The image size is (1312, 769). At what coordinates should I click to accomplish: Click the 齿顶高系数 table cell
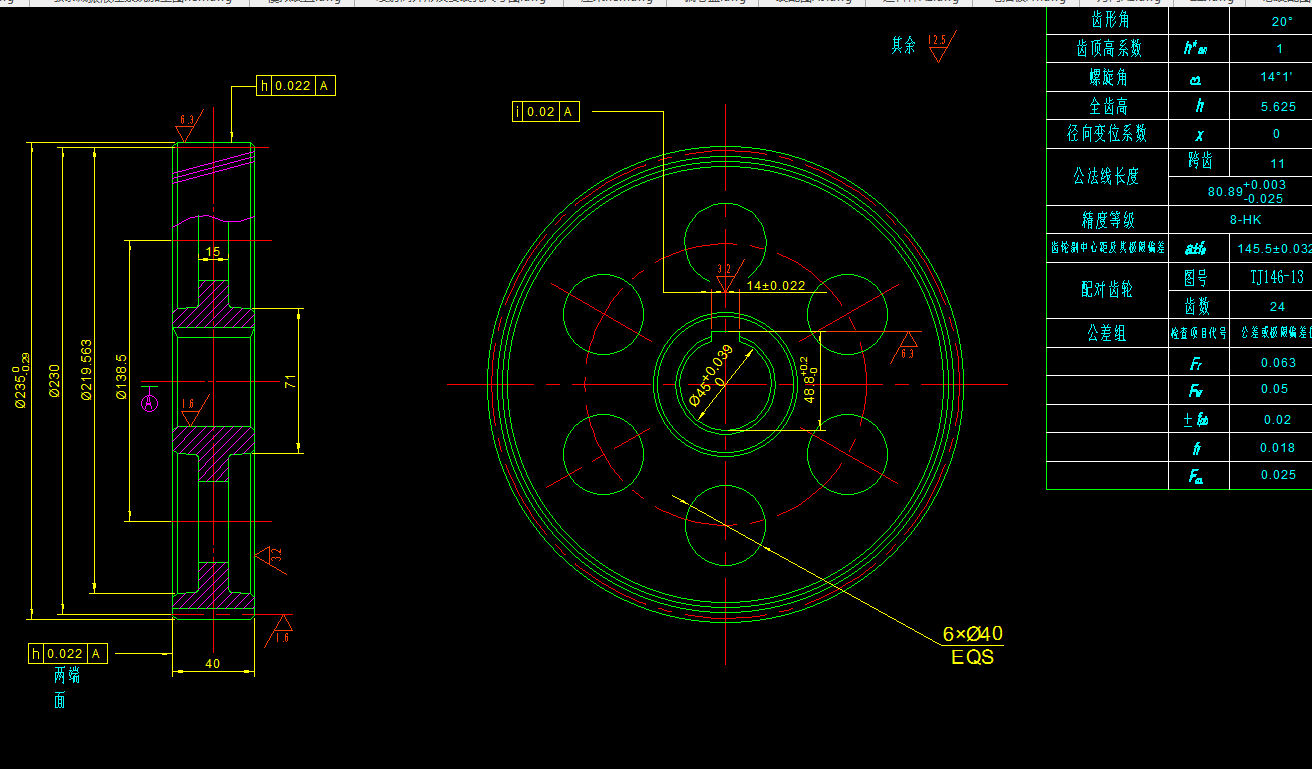[x=1107, y=48]
